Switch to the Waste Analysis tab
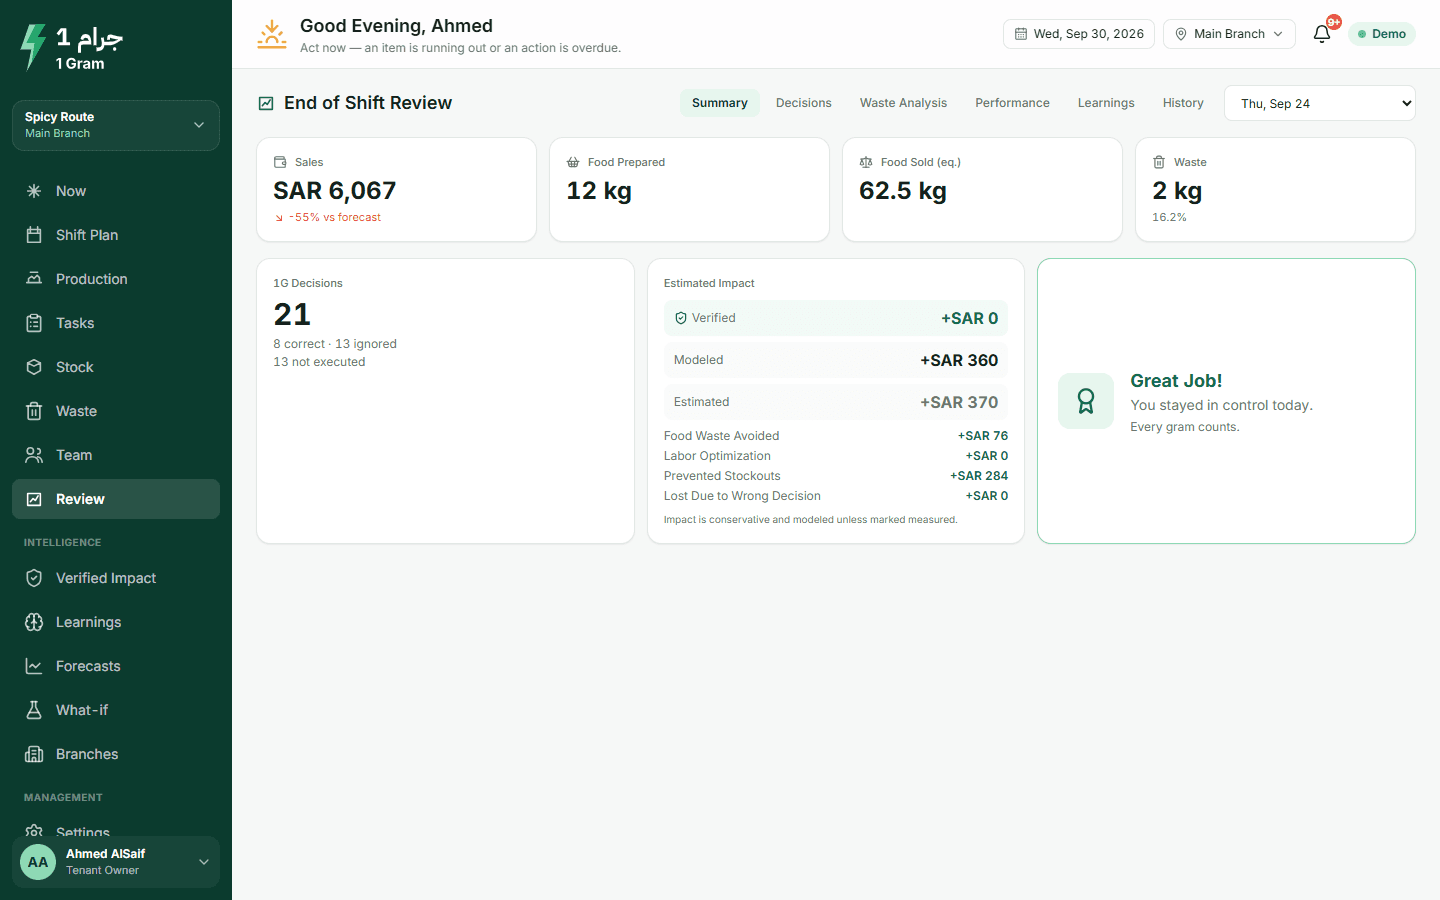 pyautogui.click(x=903, y=103)
